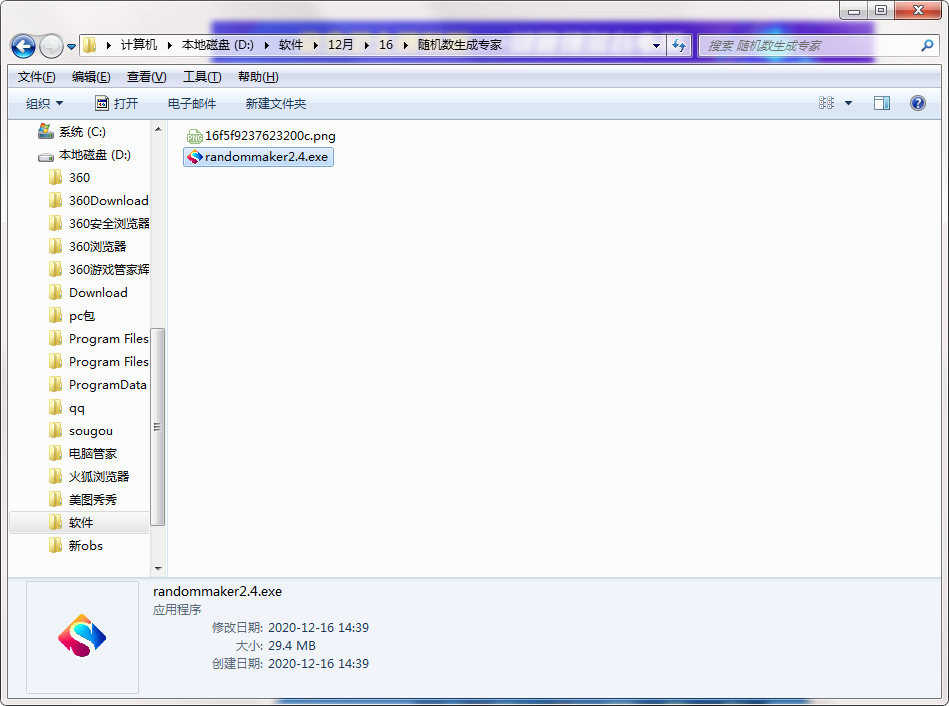
Task: Open the 360游戏管家 folder
Action: pyautogui.click(x=108, y=270)
